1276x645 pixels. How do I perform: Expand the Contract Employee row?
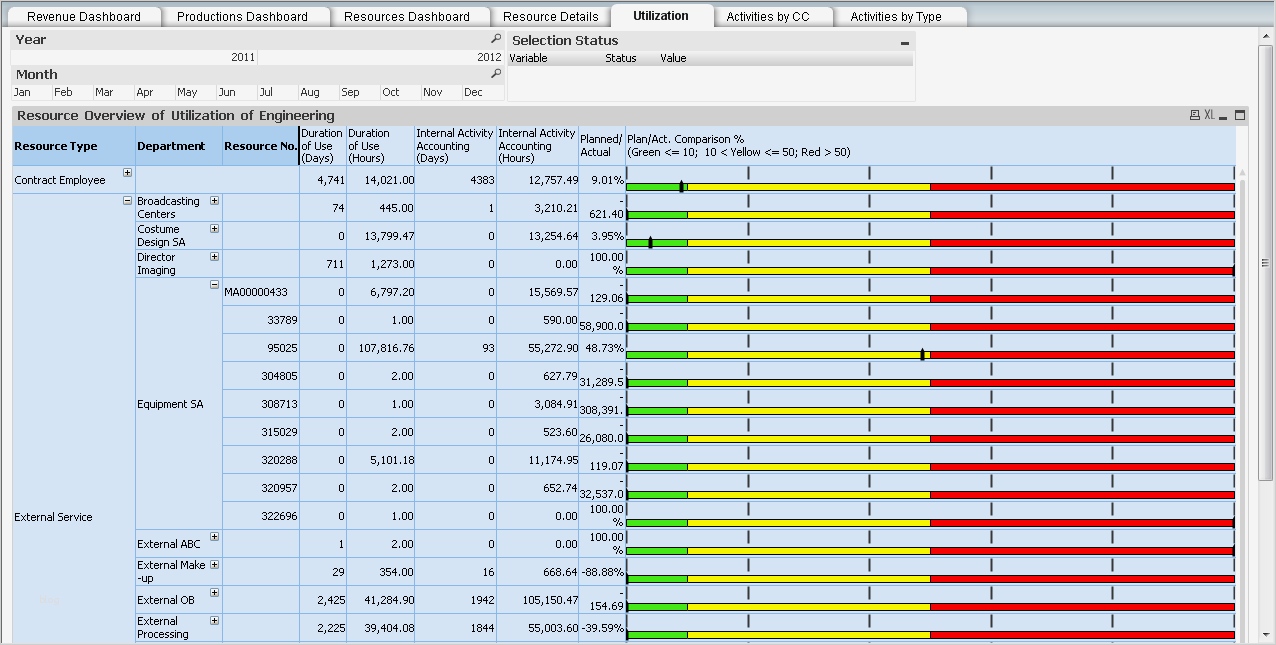127,173
